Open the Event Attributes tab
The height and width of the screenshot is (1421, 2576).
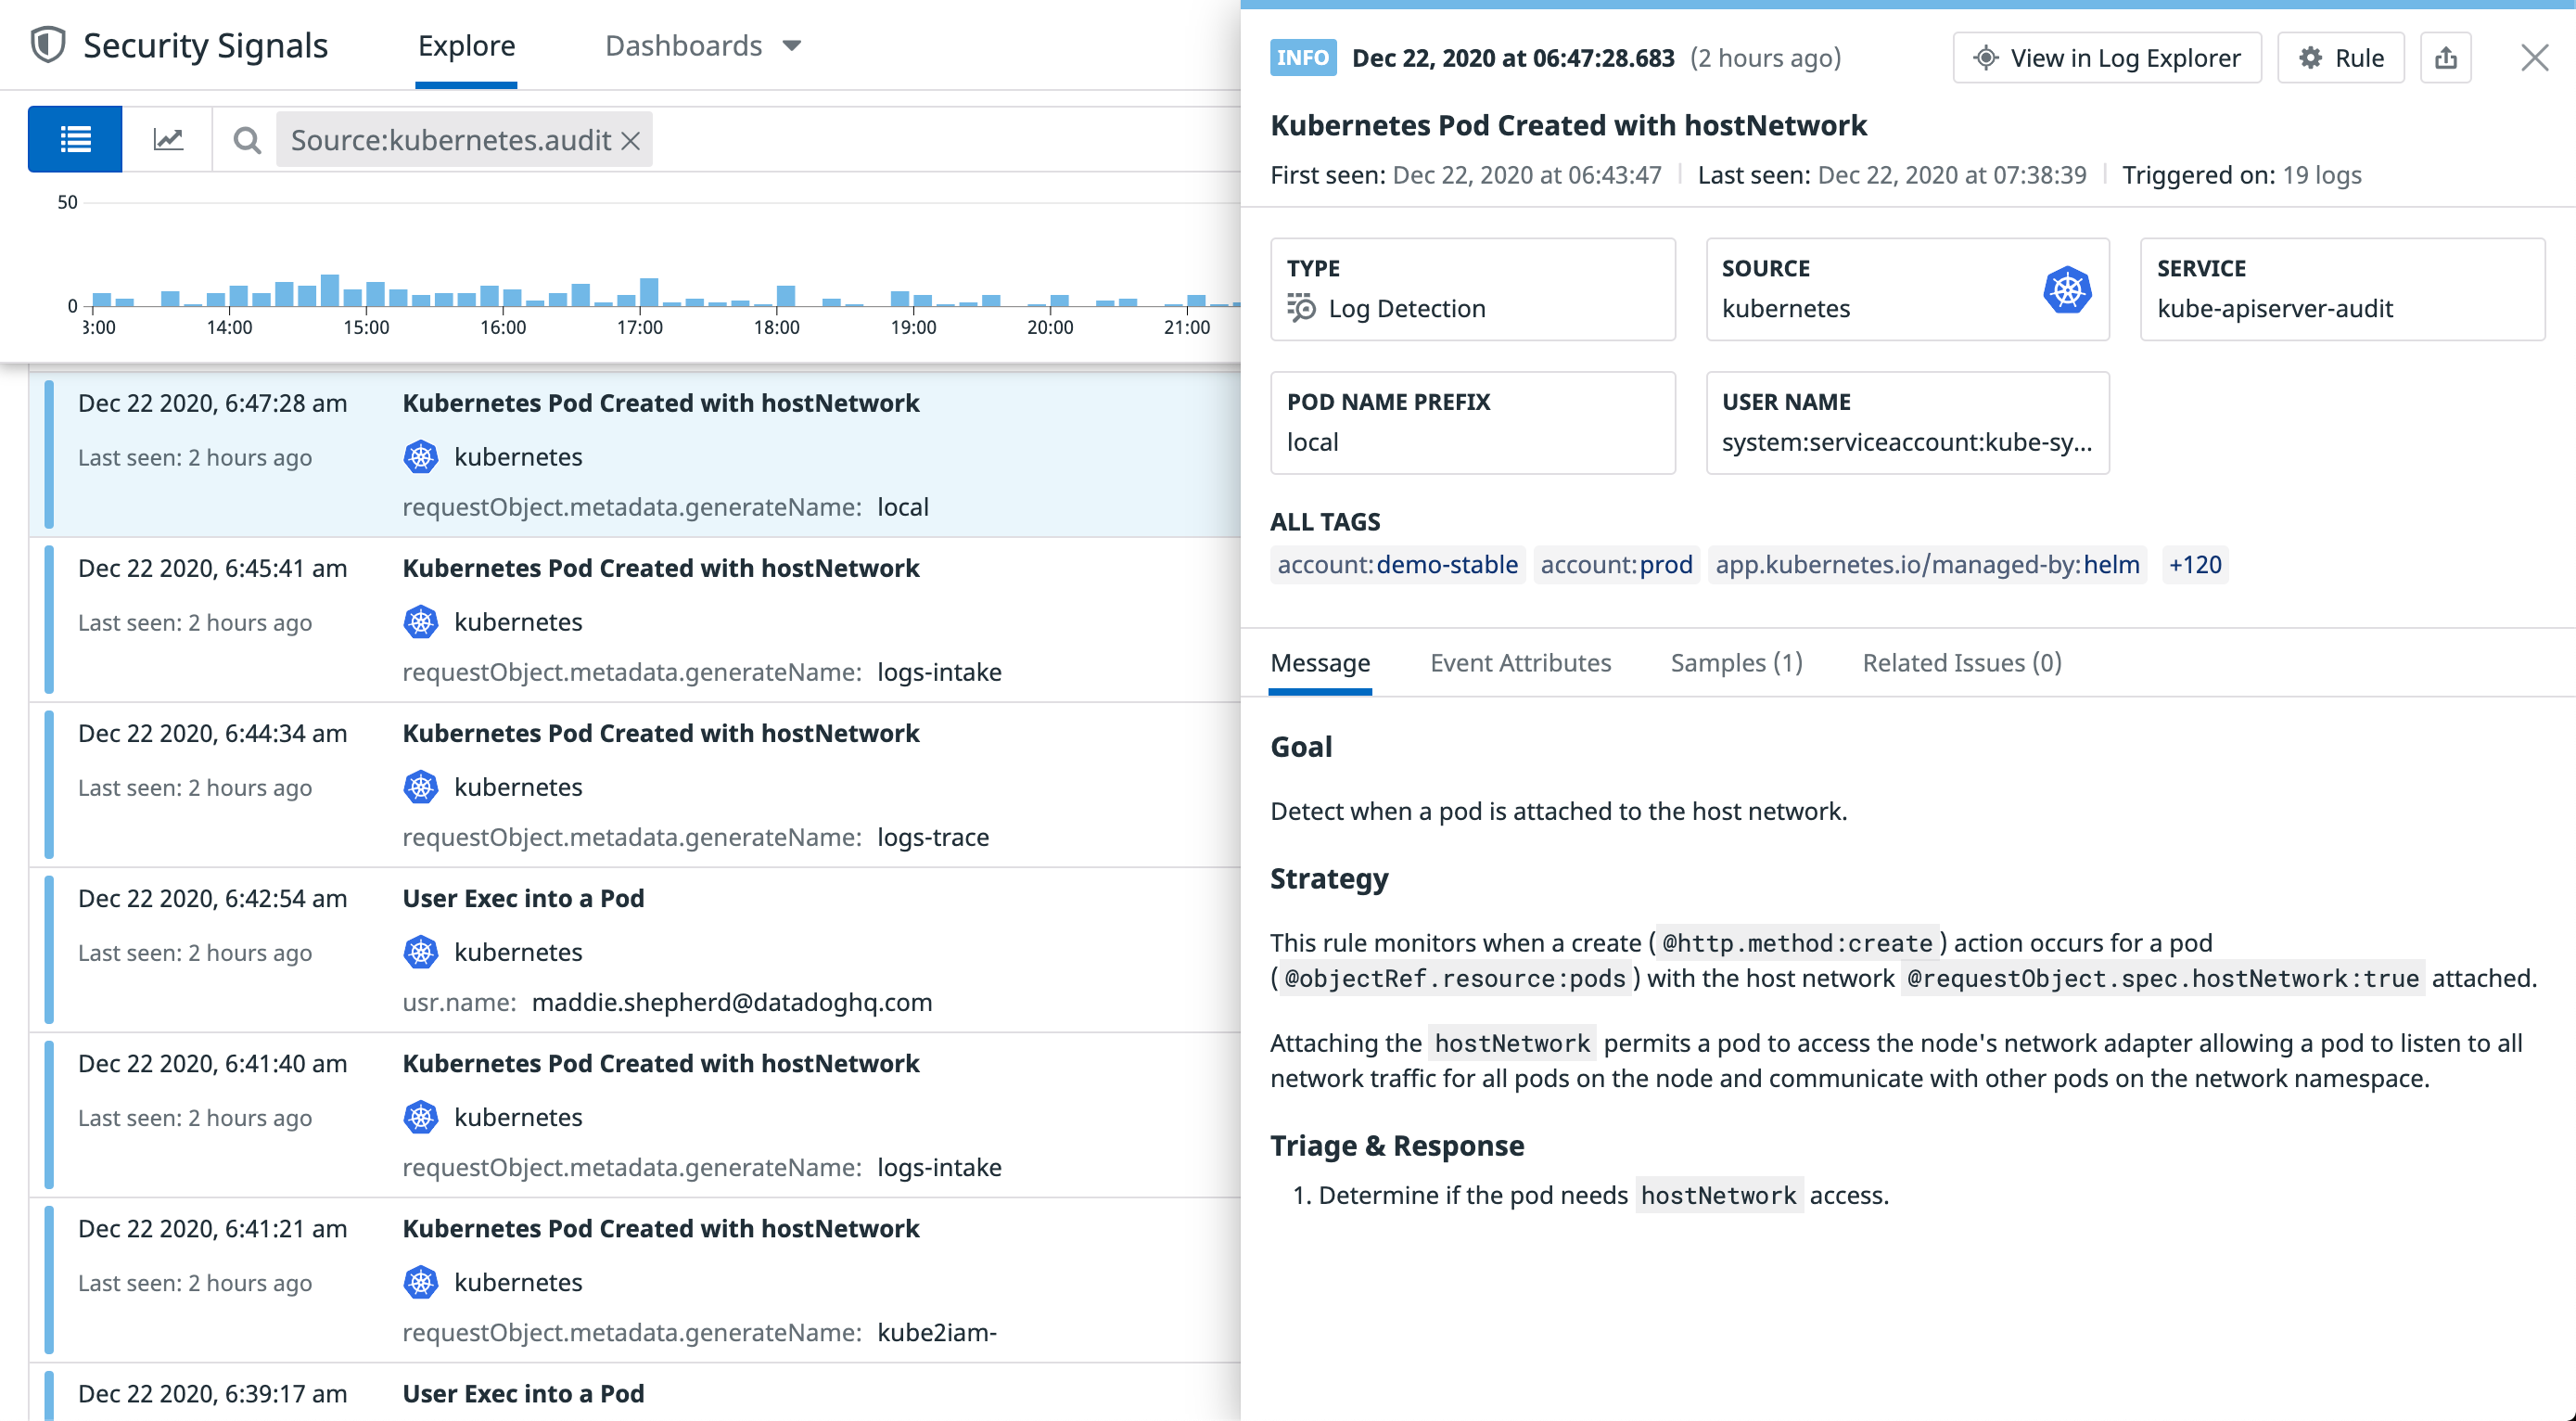pos(1520,663)
